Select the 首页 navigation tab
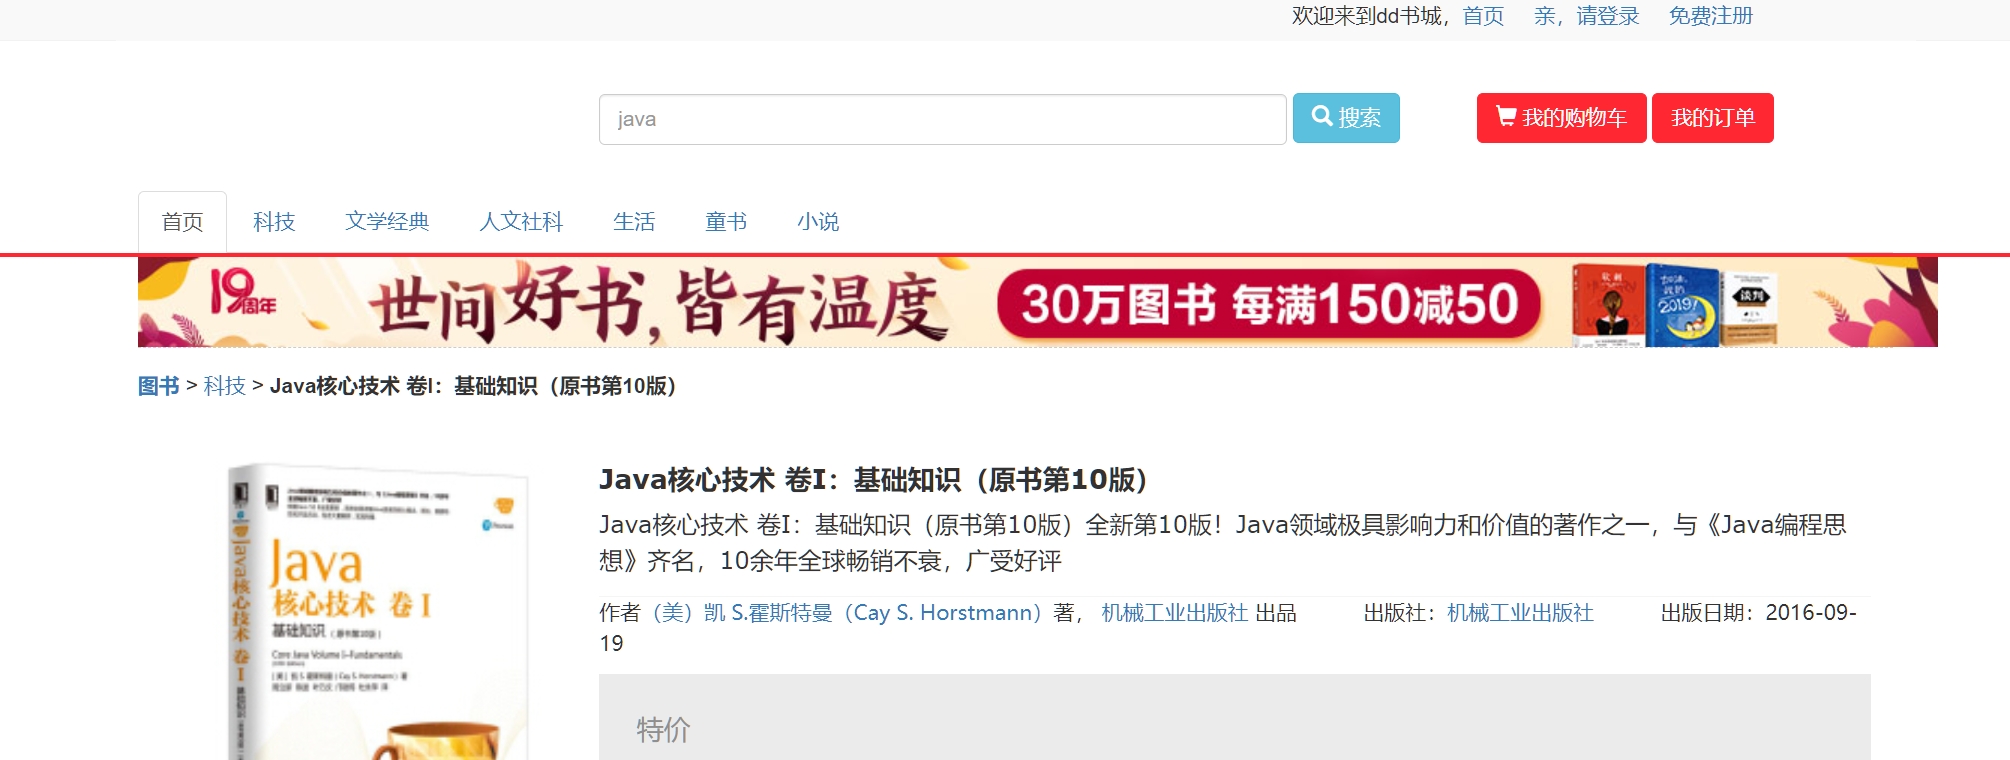This screenshot has height=760, width=2010. [x=182, y=222]
